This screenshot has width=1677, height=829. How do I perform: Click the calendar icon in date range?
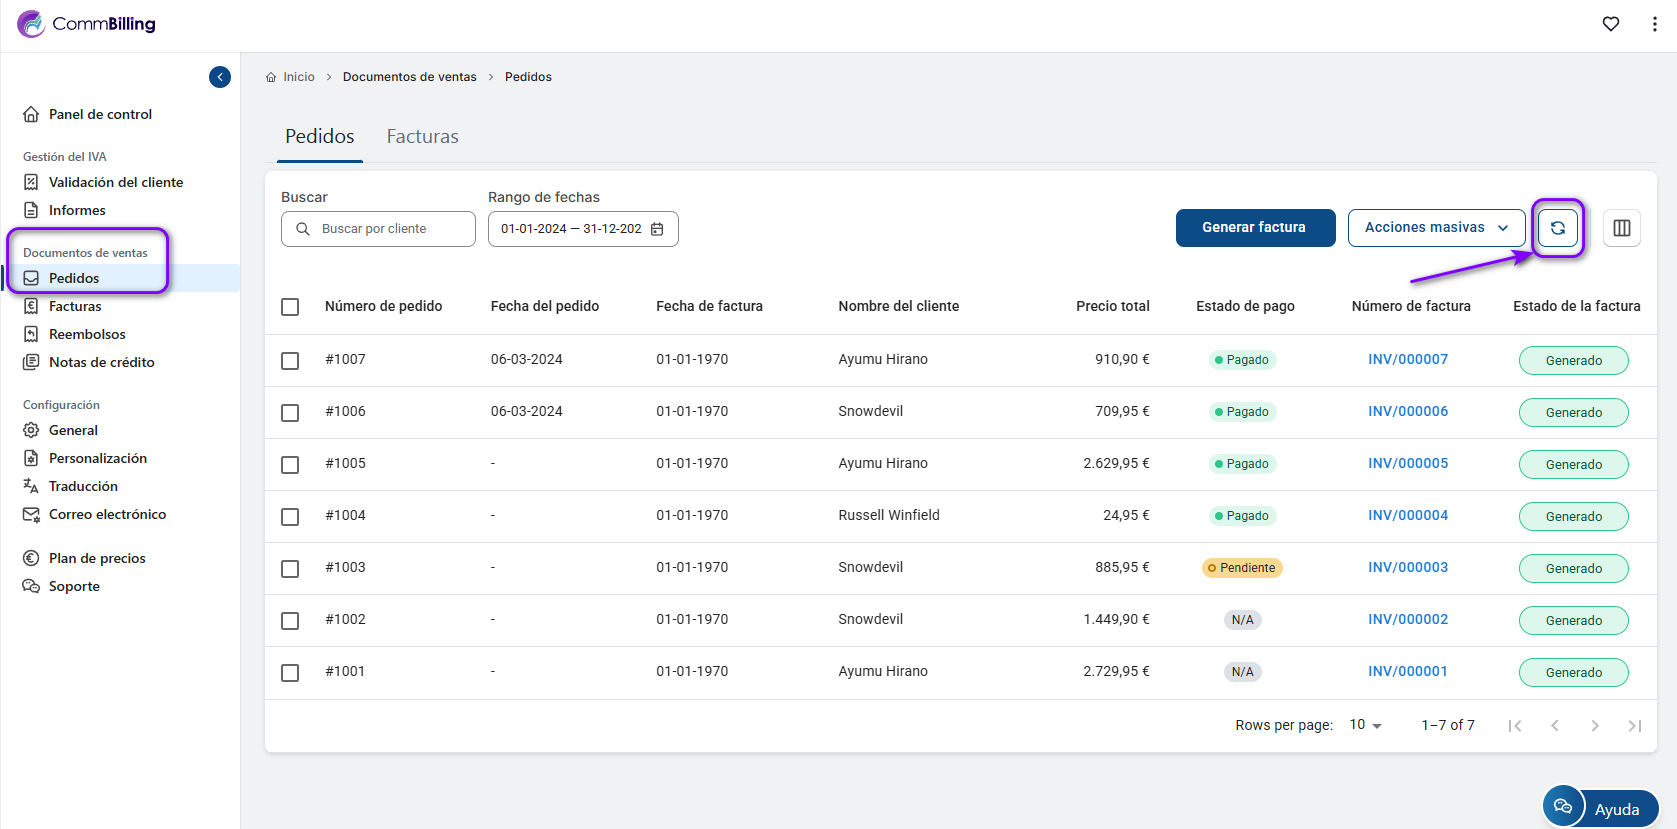tap(657, 229)
